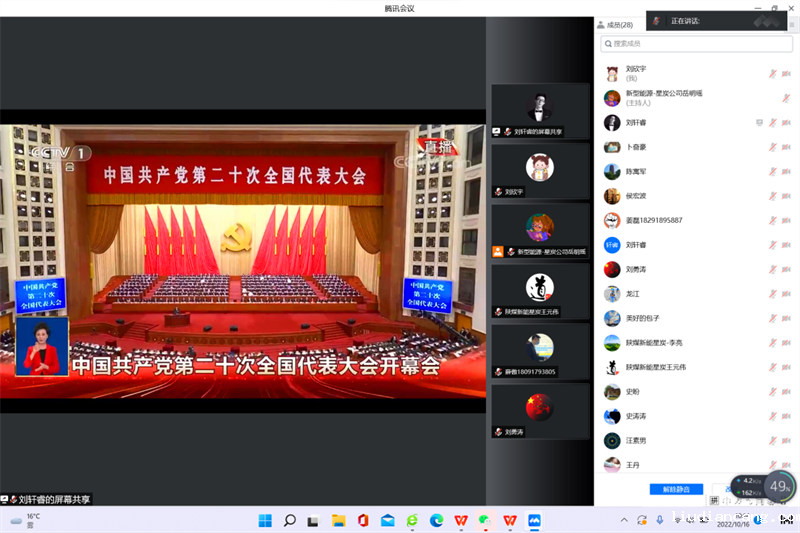The width and height of the screenshot is (800, 533).
Task: Select 刘贵涛 video thumbnail with China flag
Action: [x=539, y=408]
